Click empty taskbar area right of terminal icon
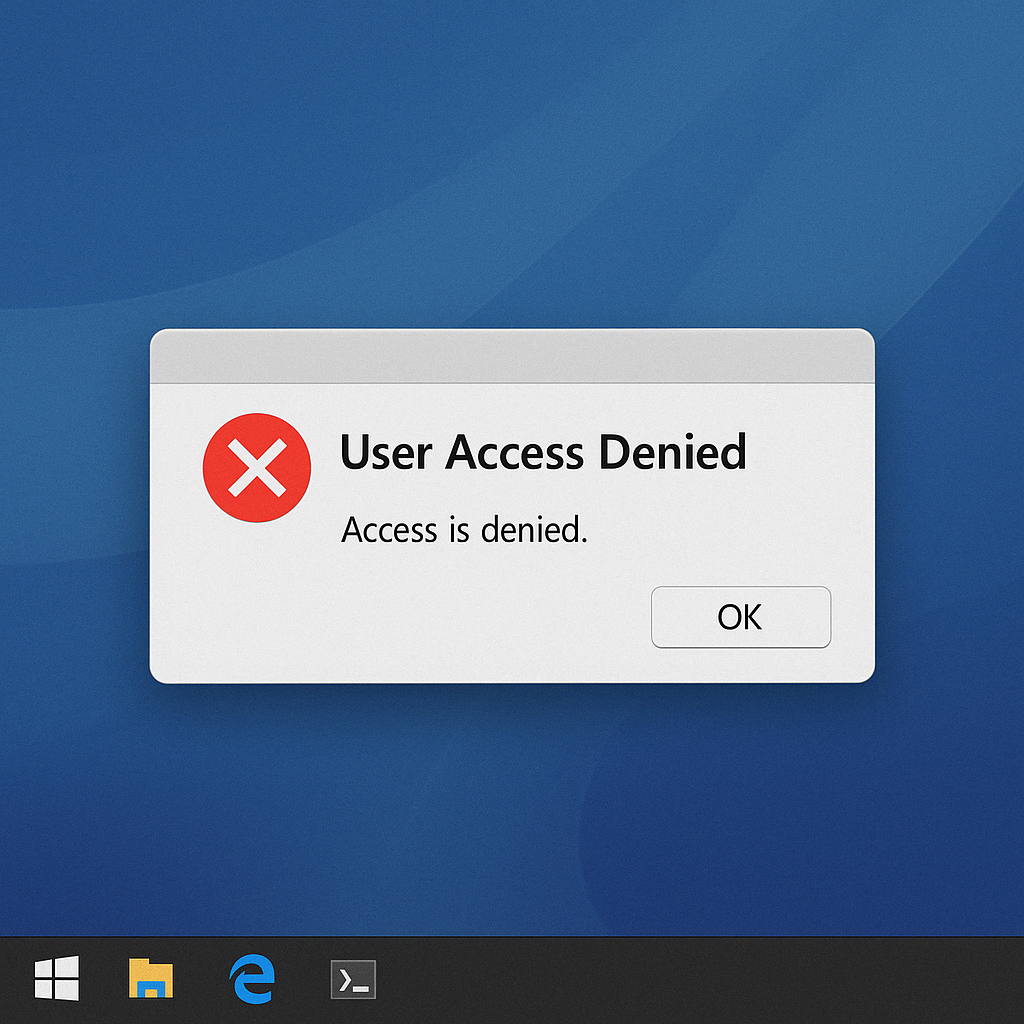The height and width of the screenshot is (1024, 1024). [650, 980]
